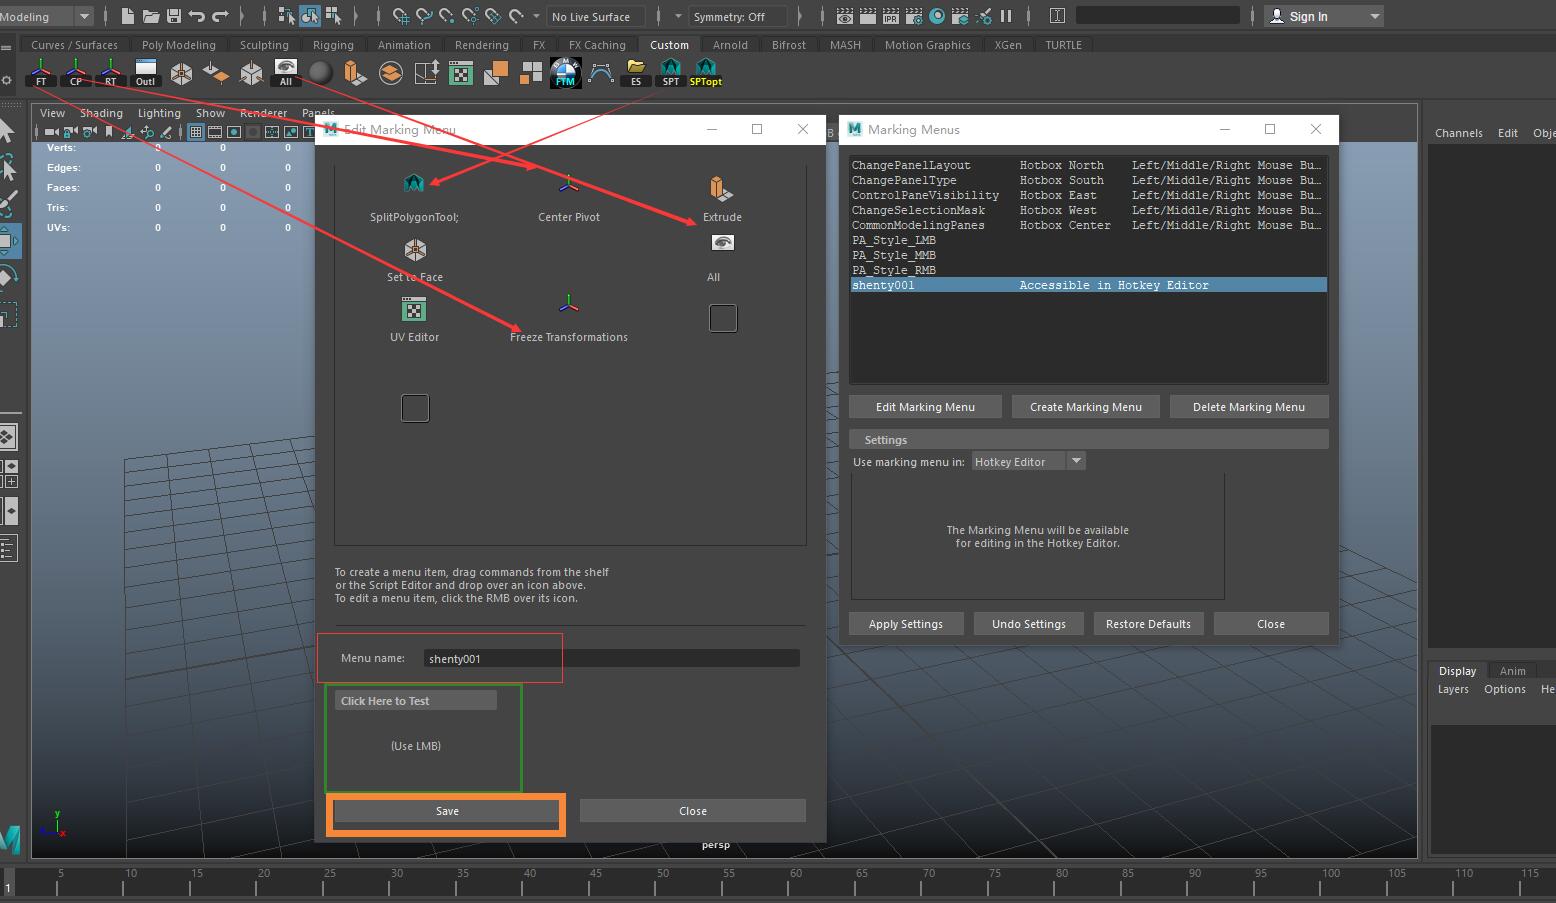Toggle snap to points magnet icon
1556x903 pixels.
447,16
